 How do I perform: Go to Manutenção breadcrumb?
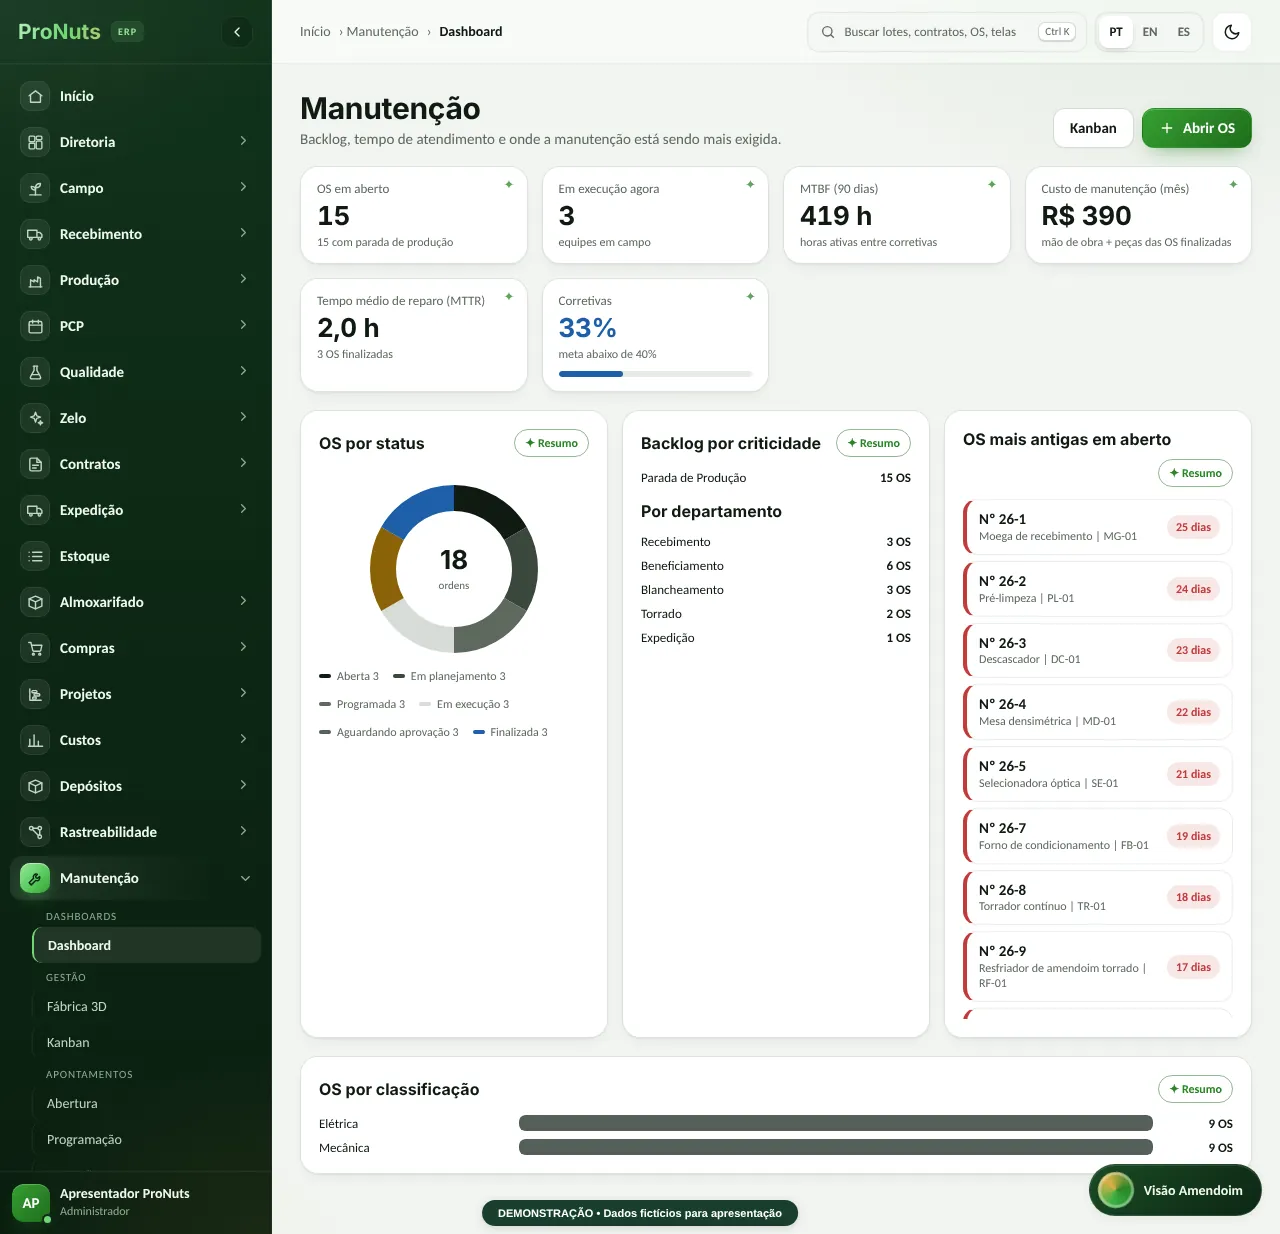[x=382, y=32]
